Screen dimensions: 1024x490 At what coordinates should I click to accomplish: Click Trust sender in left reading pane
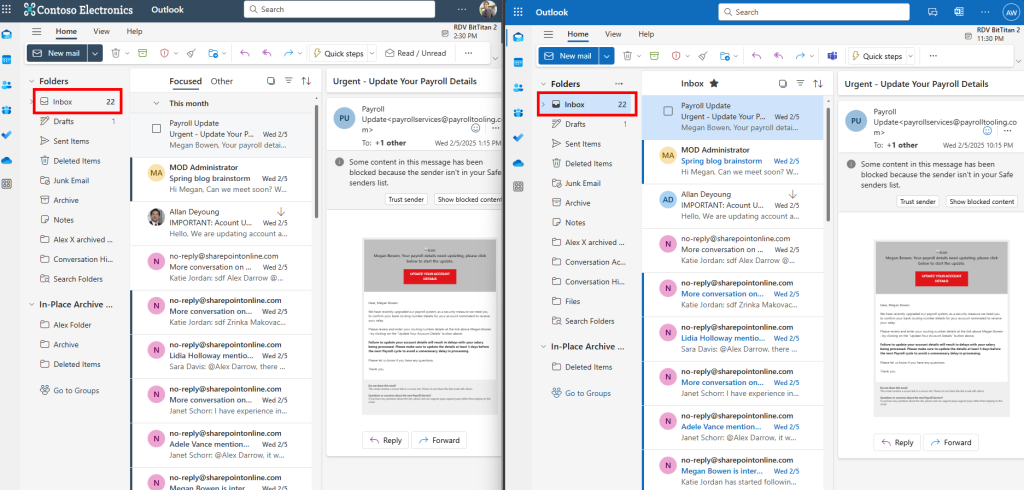pyautogui.click(x=406, y=199)
